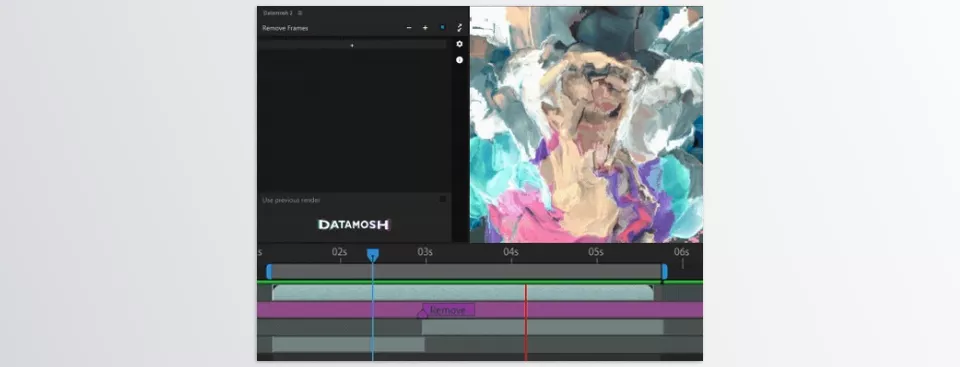The image size is (960, 367).
Task: Click the work area start handle
Action: pos(269,271)
